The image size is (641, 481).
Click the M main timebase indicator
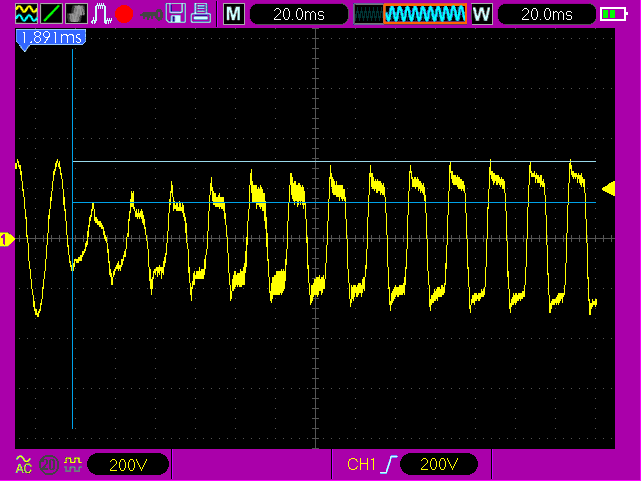click(232, 14)
